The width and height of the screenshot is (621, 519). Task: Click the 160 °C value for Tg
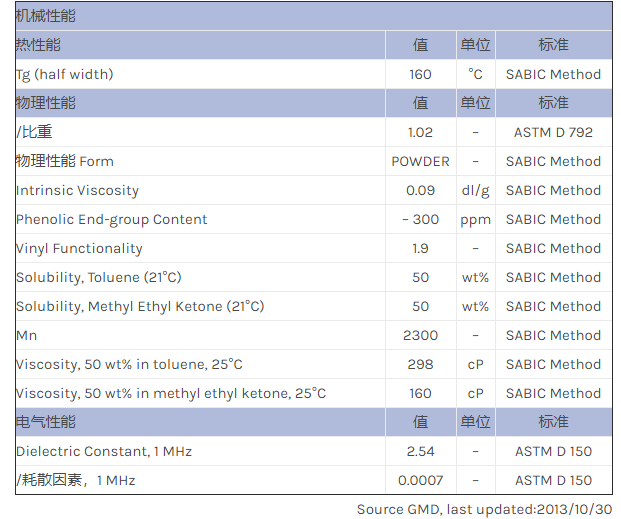(420, 74)
